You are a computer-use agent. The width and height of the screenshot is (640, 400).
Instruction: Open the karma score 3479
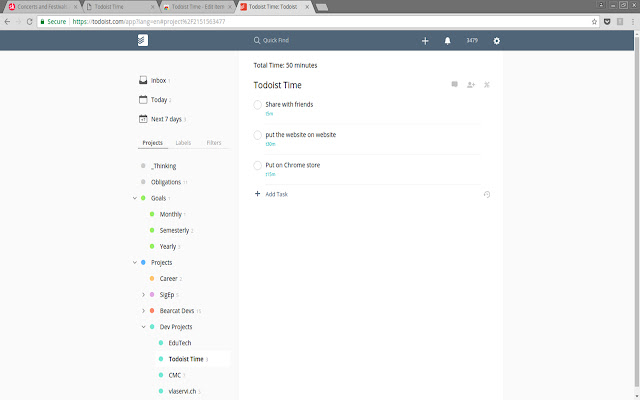pos(472,40)
